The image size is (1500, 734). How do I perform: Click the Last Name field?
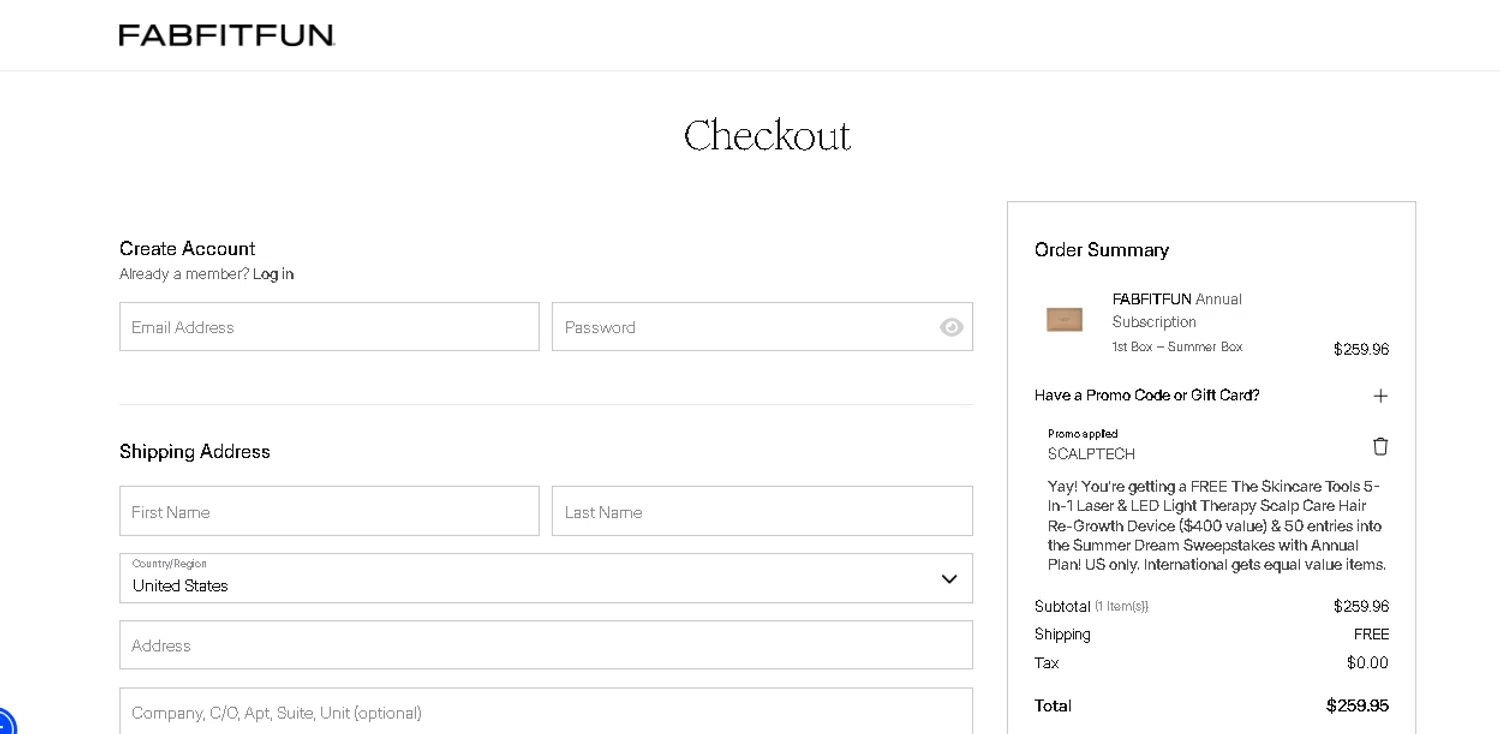coord(762,511)
